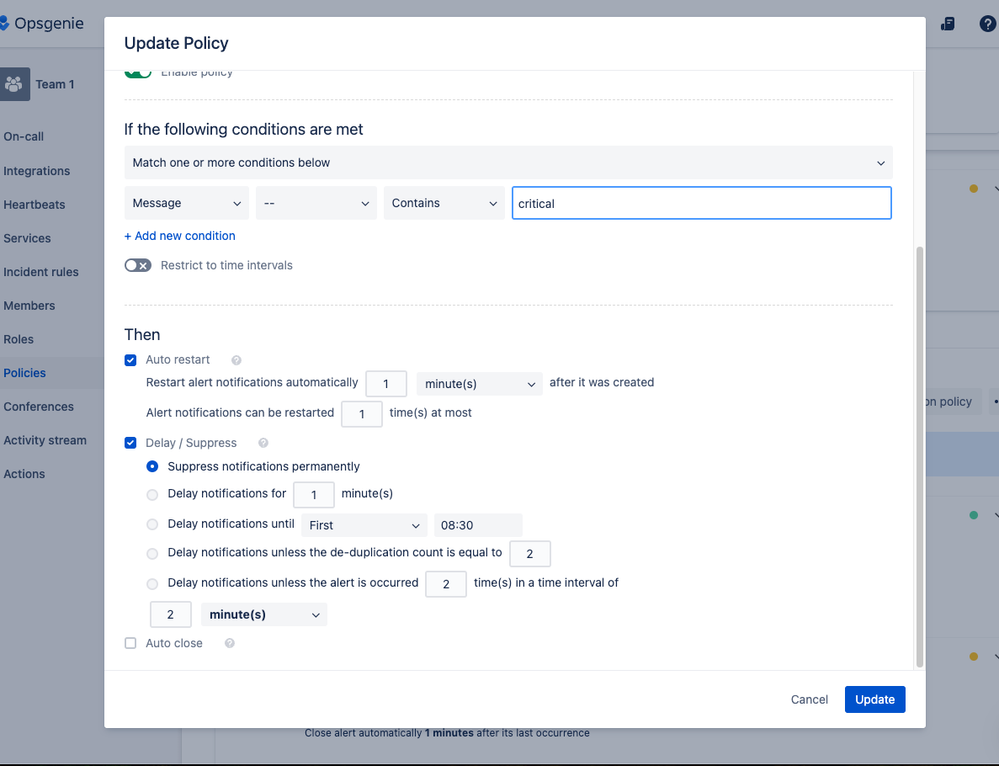Click the Team 1 avatar icon

pyautogui.click(x=14, y=84)
